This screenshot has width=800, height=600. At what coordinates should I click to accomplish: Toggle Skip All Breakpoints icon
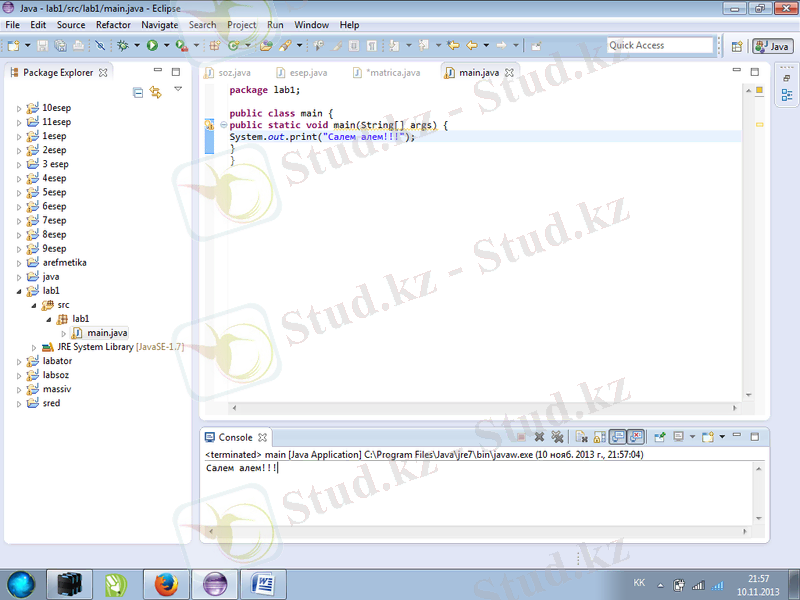(x=101, y=45)
